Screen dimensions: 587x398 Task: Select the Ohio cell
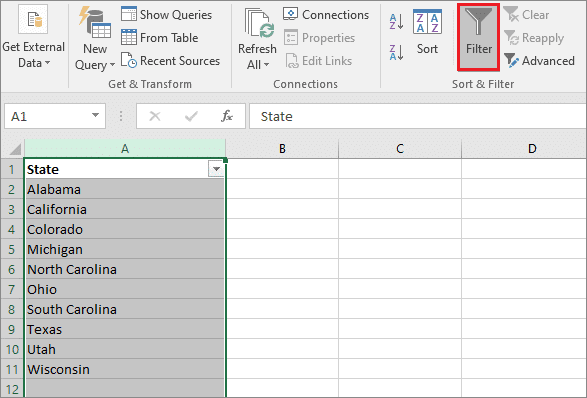click(125, 289)
